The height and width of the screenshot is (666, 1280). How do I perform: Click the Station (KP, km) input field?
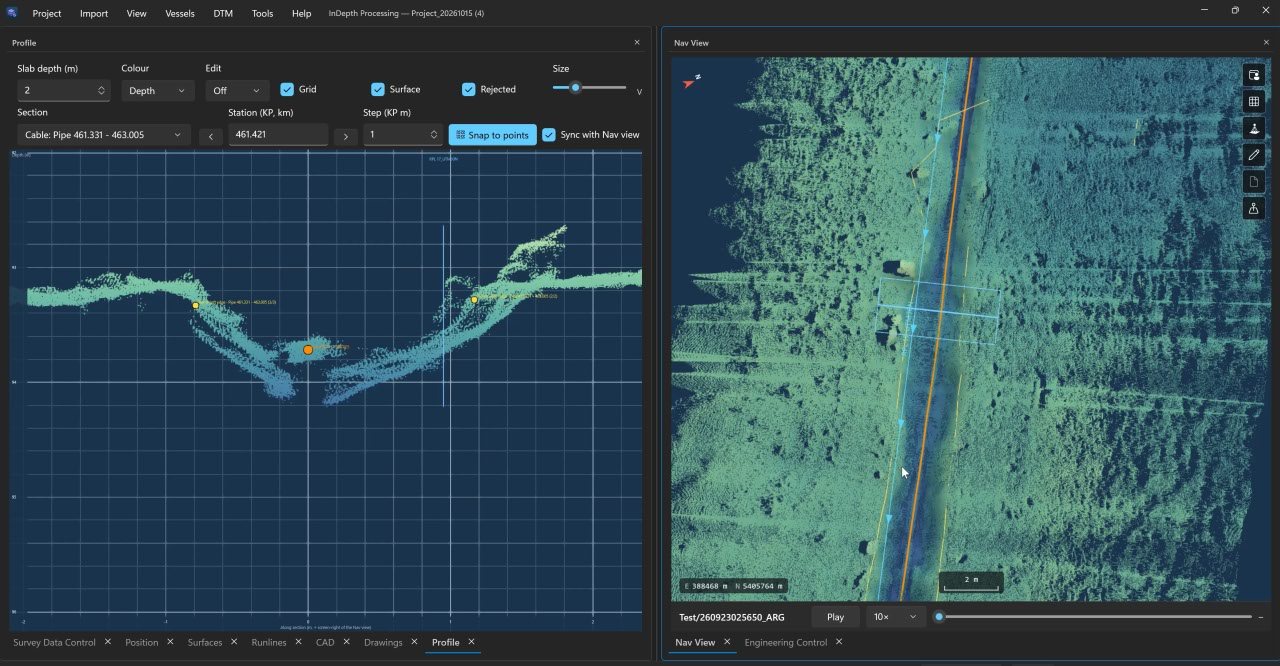click(278, 134)
